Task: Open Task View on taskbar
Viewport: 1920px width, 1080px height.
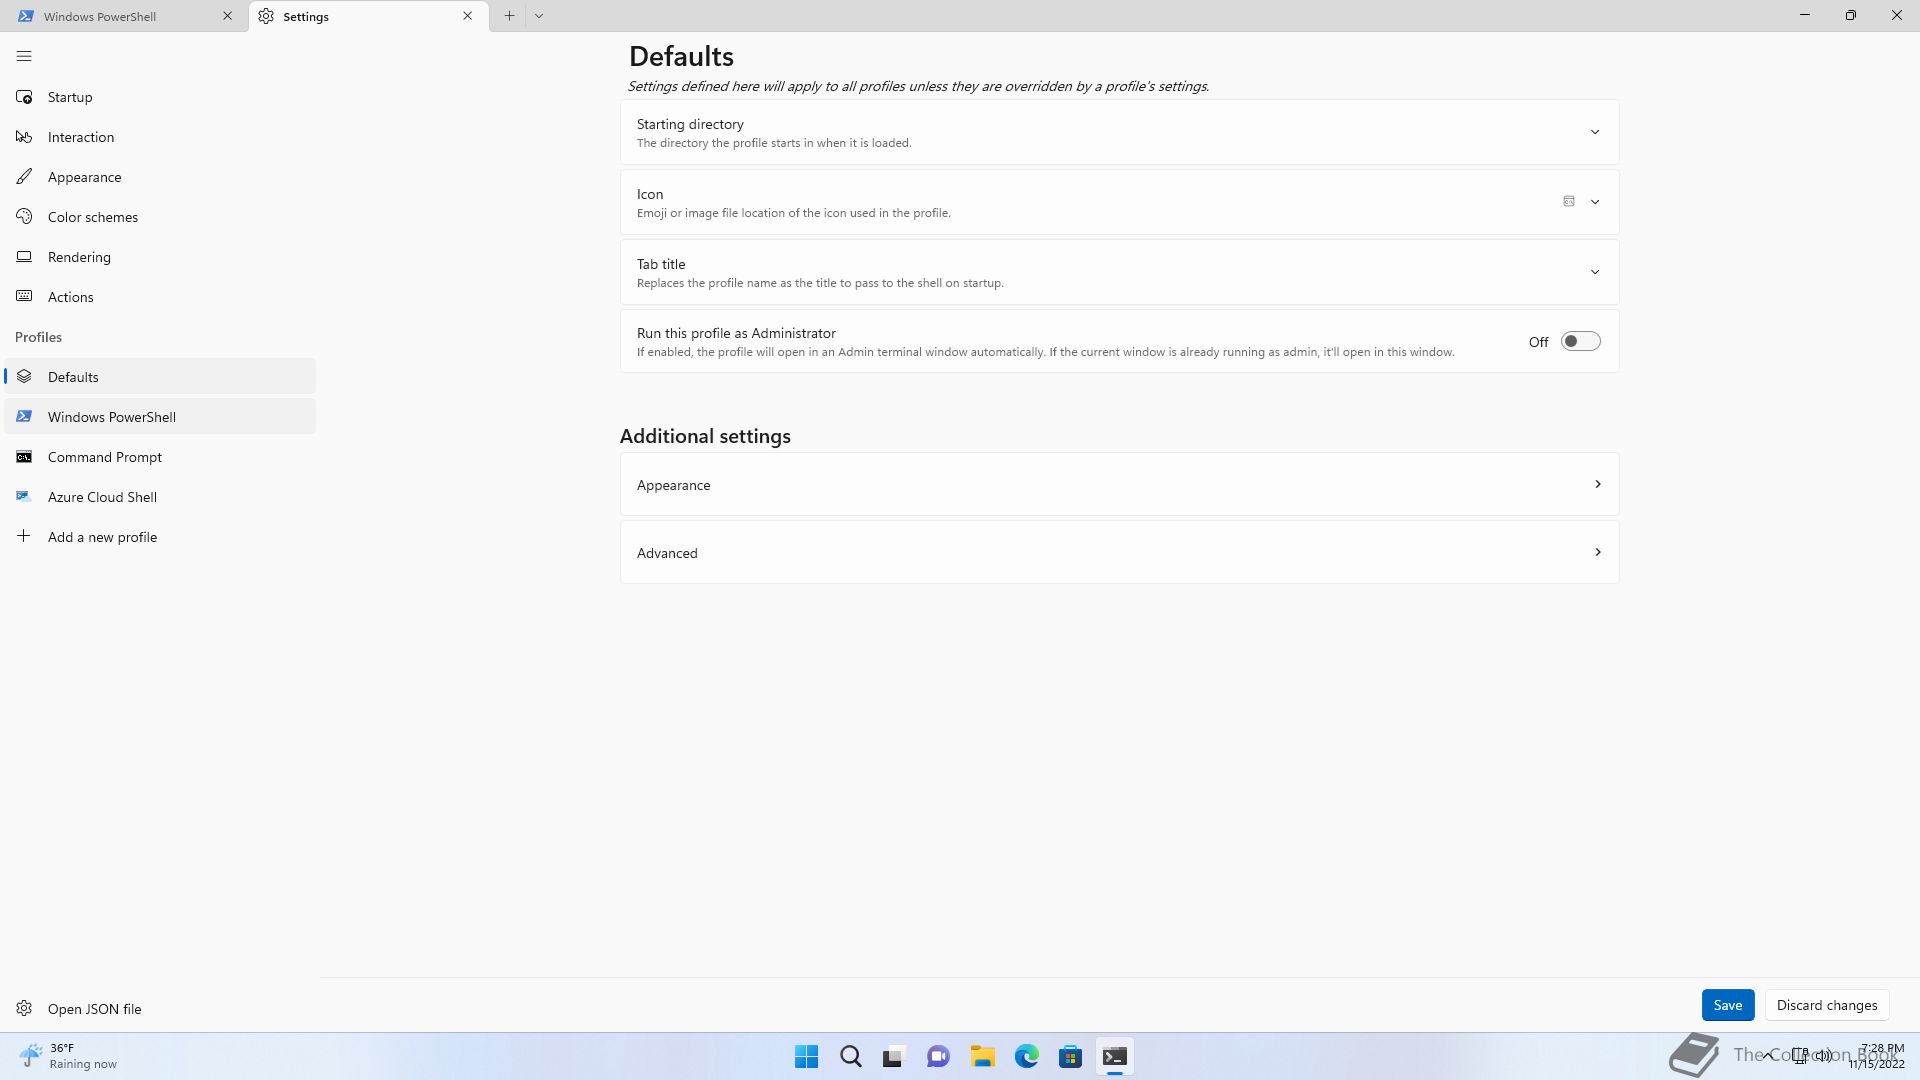Action: (894, 1056)
